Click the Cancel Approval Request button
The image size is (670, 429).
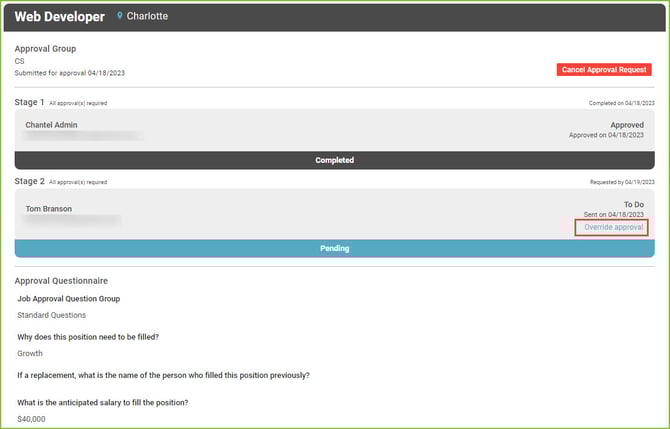(x=604, y=70)
